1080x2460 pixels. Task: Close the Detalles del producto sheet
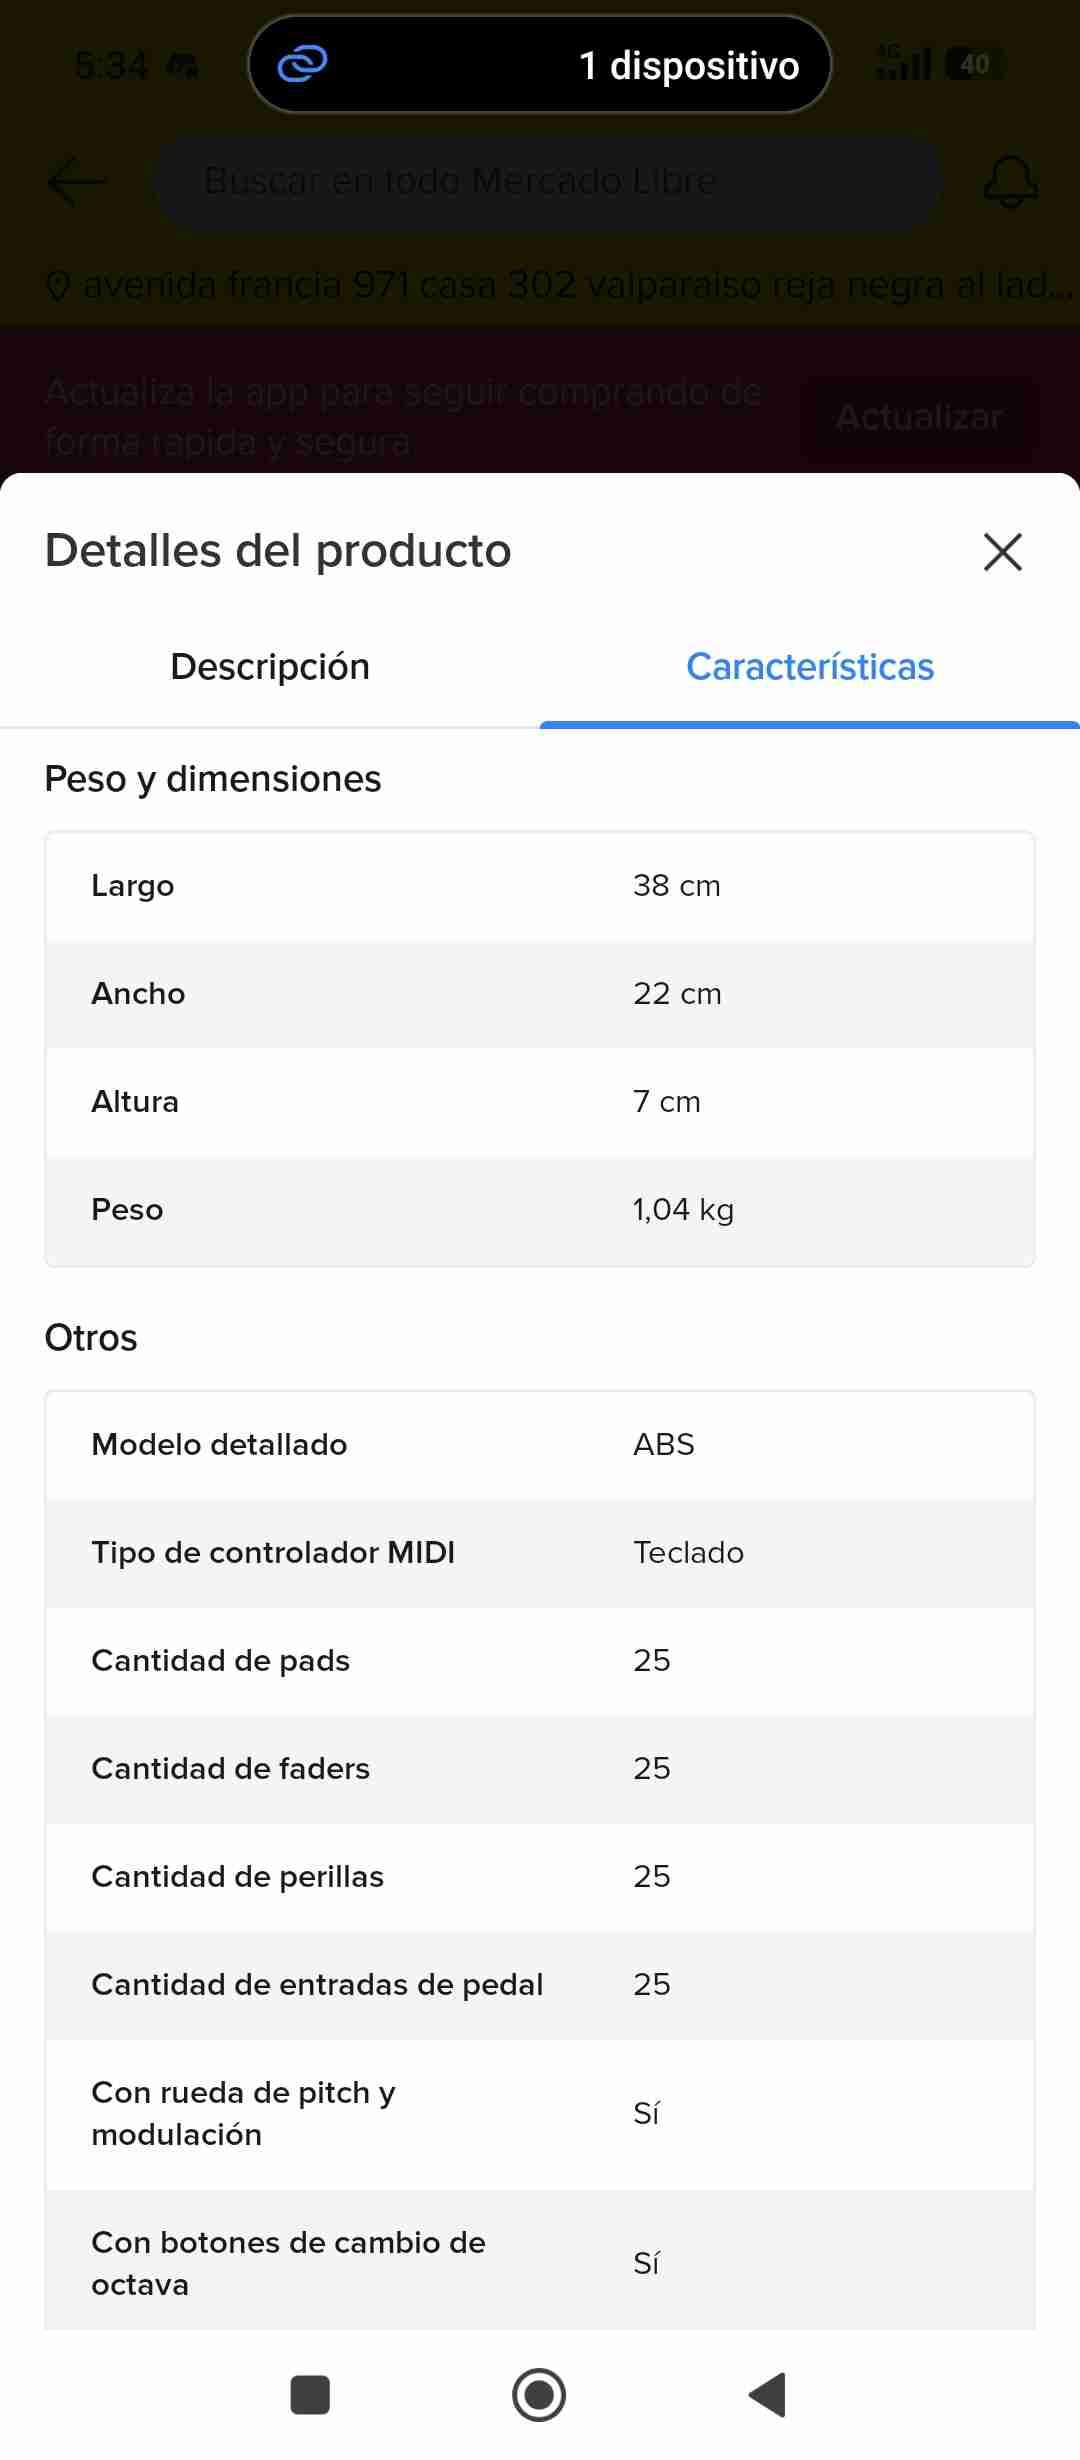[x=1002, y=552]
